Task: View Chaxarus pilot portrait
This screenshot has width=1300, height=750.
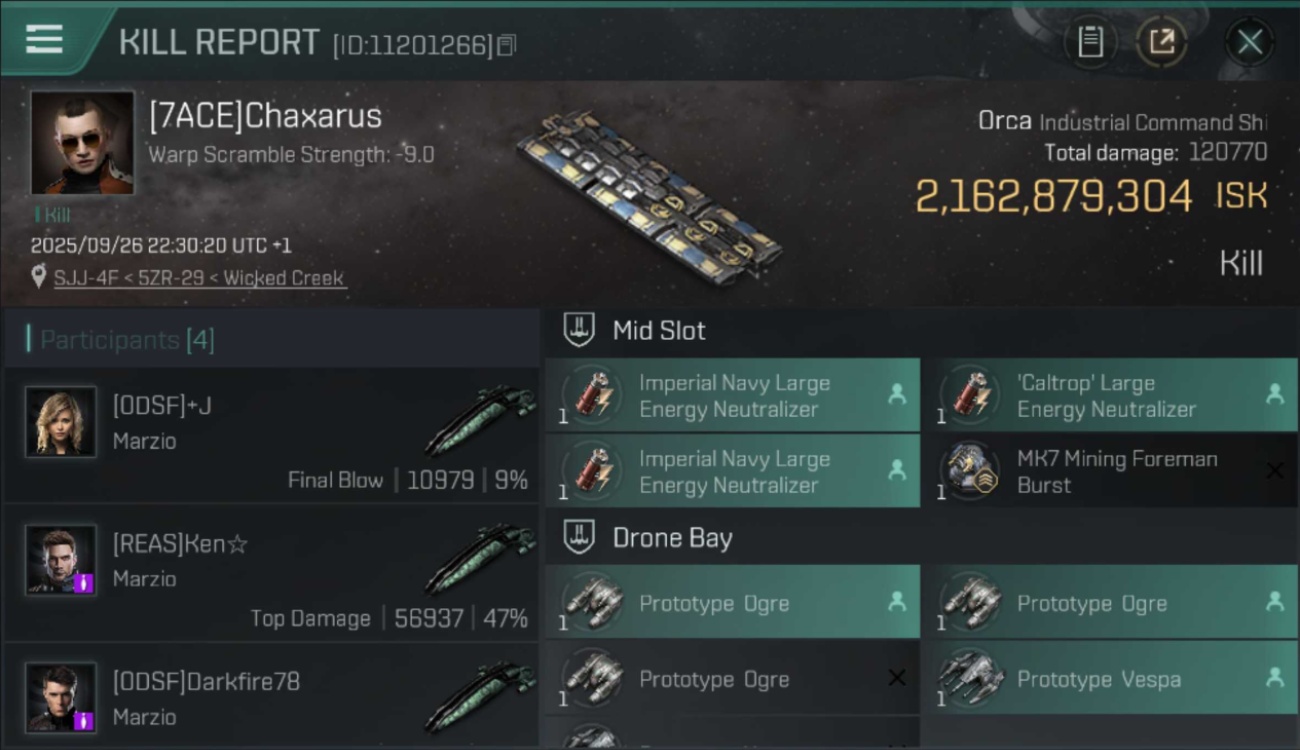Action: coord(82,143)
